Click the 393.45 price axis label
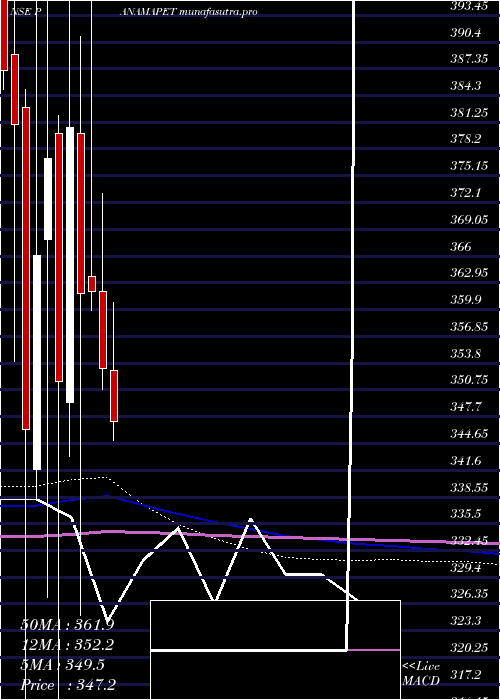Image resolution: width=500 pixels, height=700 pixels. (x=471, y=6)
